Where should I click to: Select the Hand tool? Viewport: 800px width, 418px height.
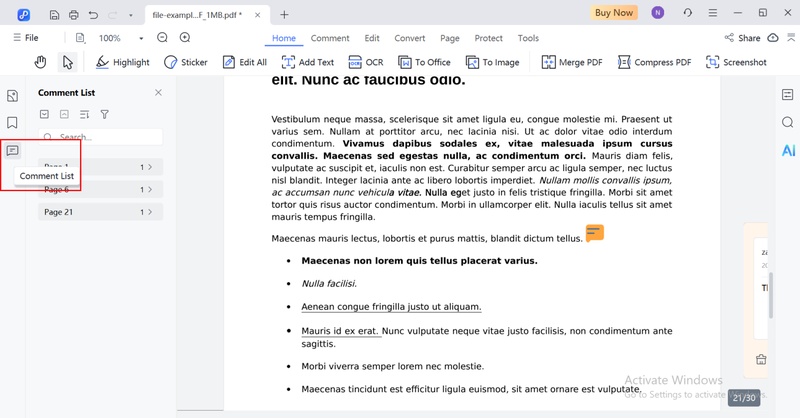(40, 62)
